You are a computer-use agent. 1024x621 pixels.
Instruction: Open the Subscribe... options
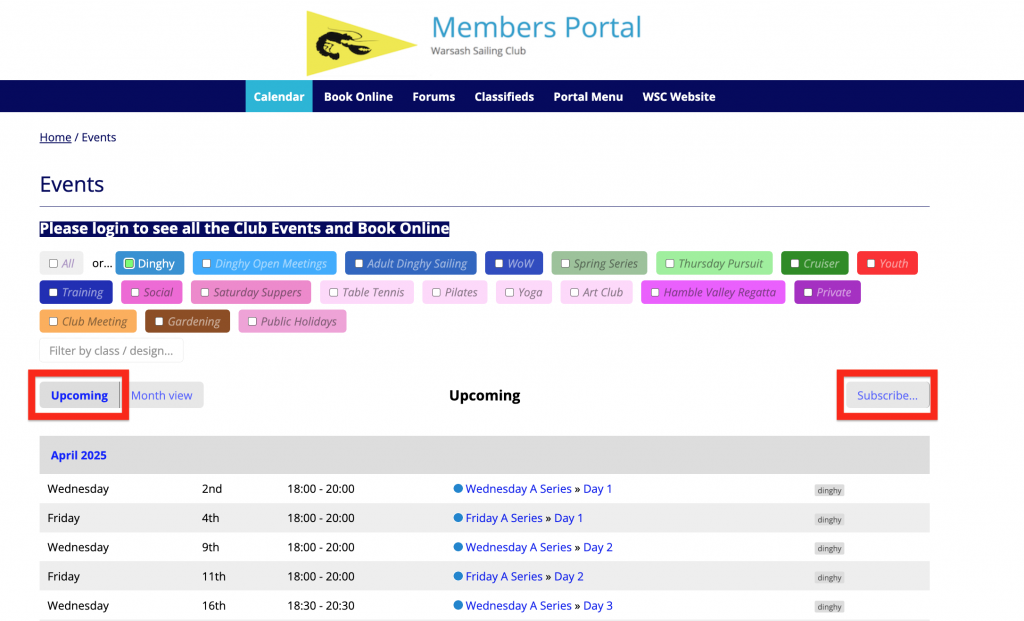pos(887,395)
